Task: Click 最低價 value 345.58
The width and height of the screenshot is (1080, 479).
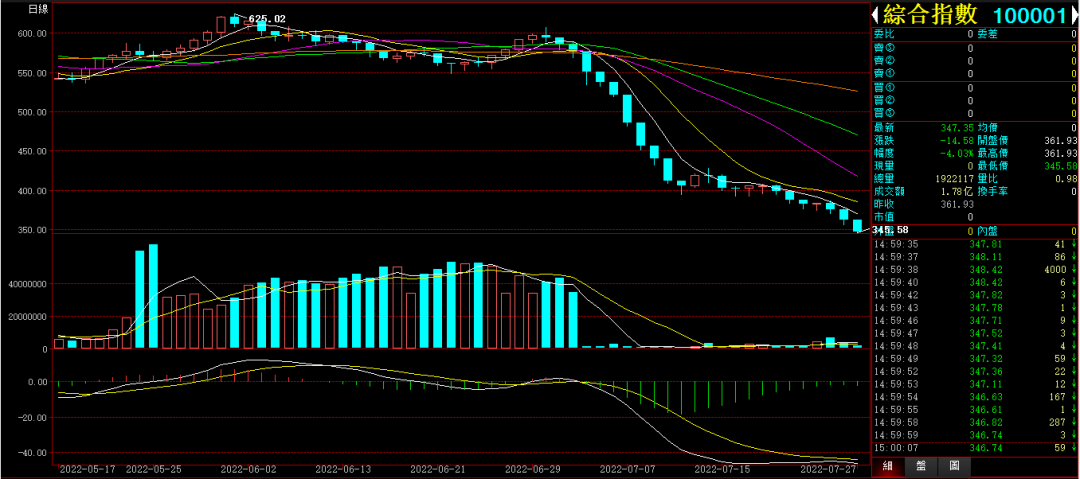Action: (x=1059, y=165)
